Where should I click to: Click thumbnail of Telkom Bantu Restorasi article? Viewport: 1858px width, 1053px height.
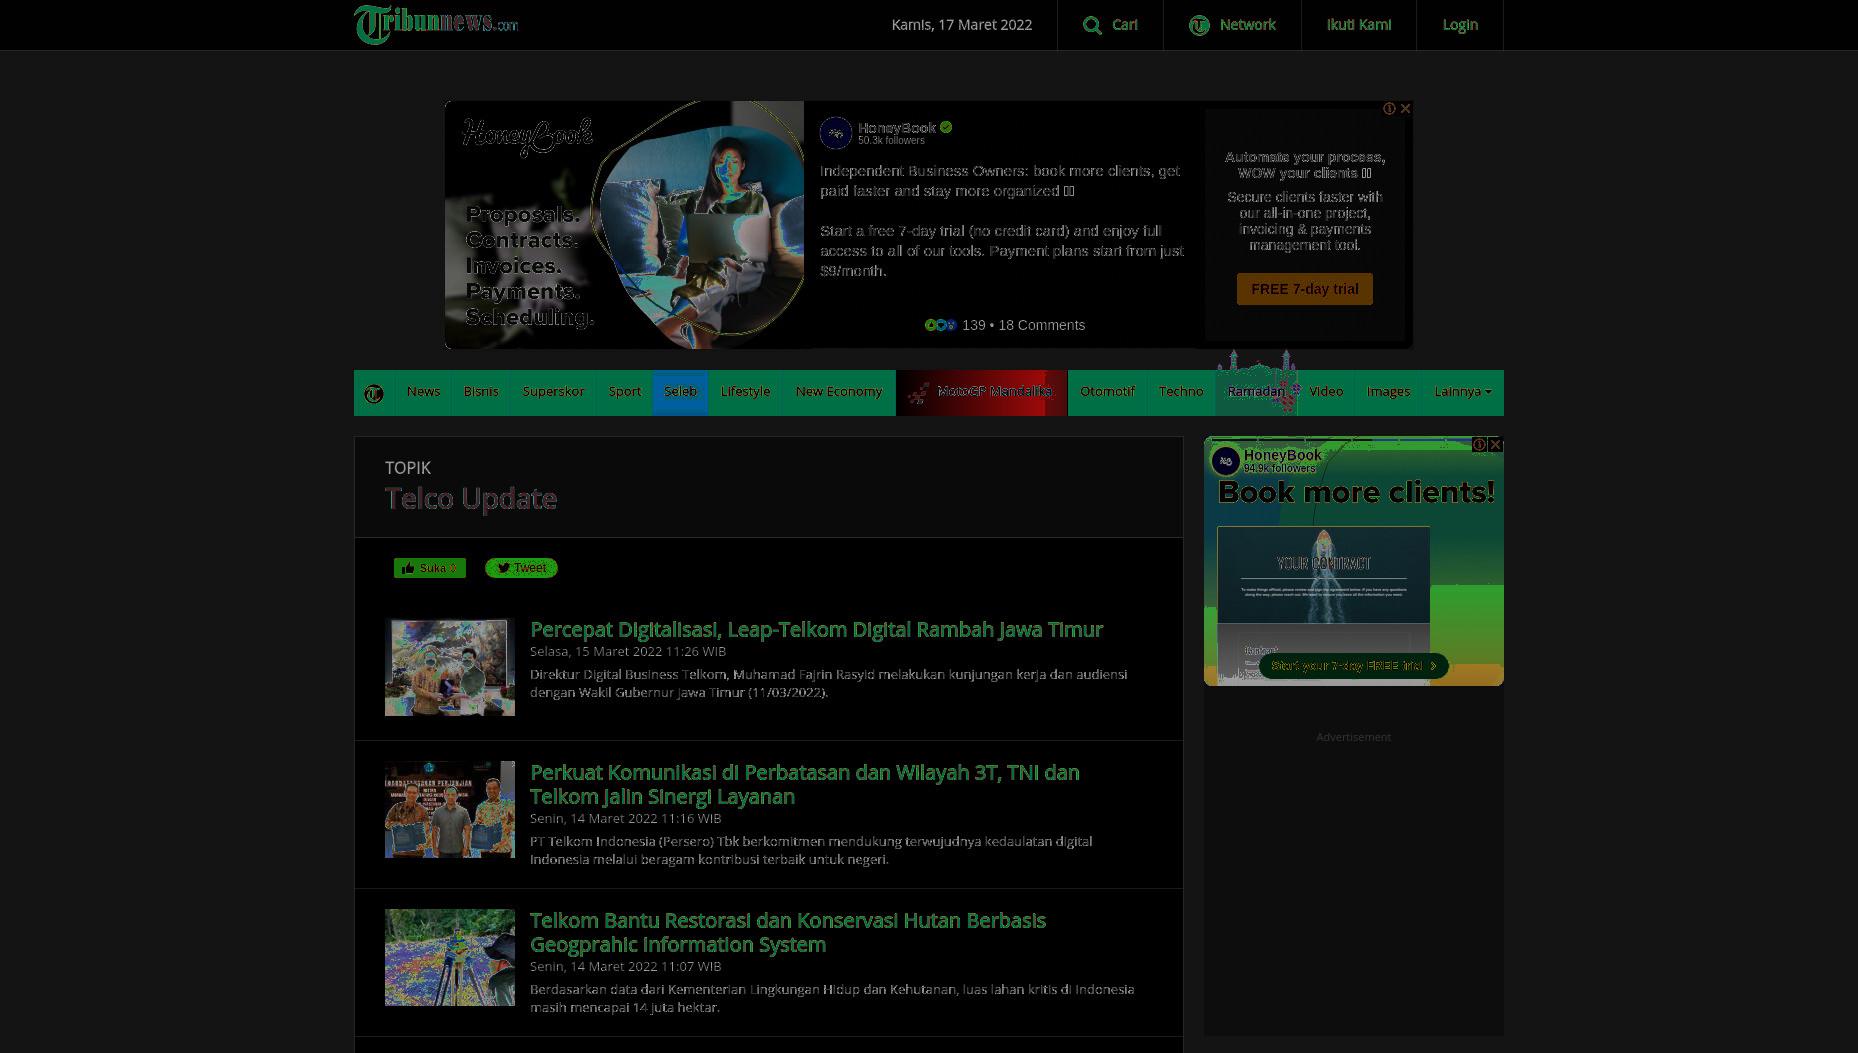click(x=450, y=957)
